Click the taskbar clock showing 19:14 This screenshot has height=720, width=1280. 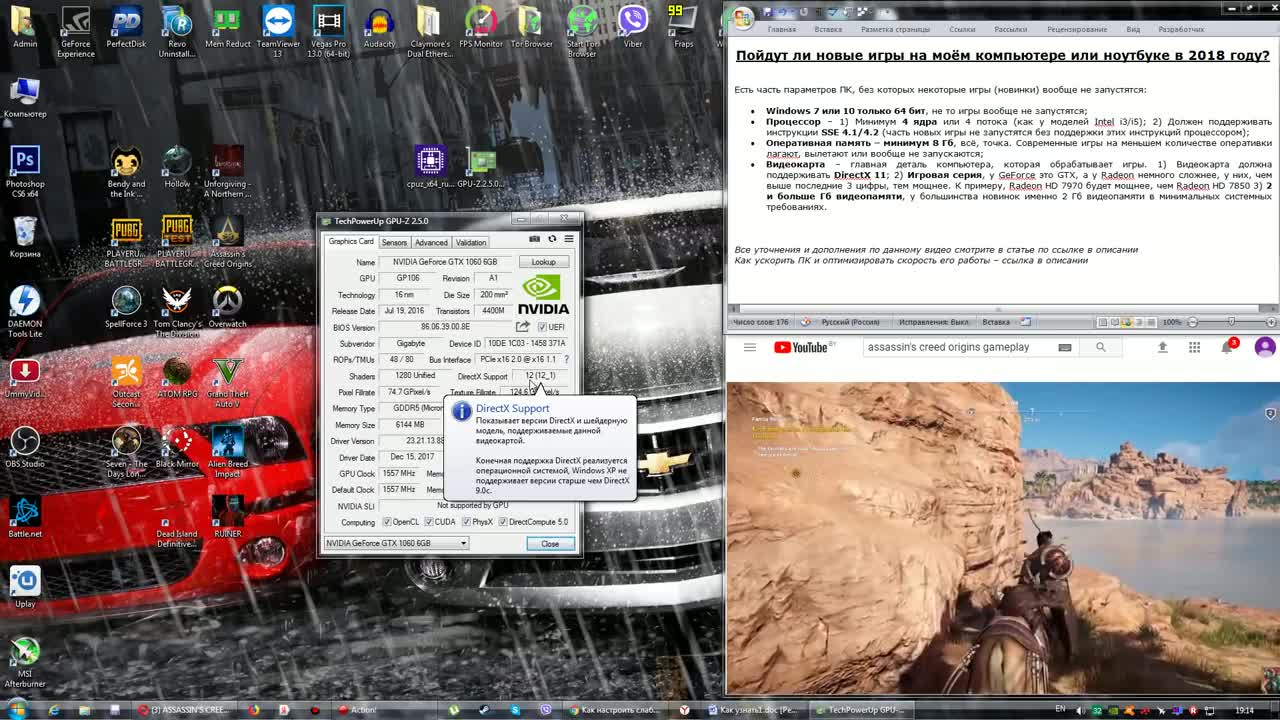(x=1244, y=710)
